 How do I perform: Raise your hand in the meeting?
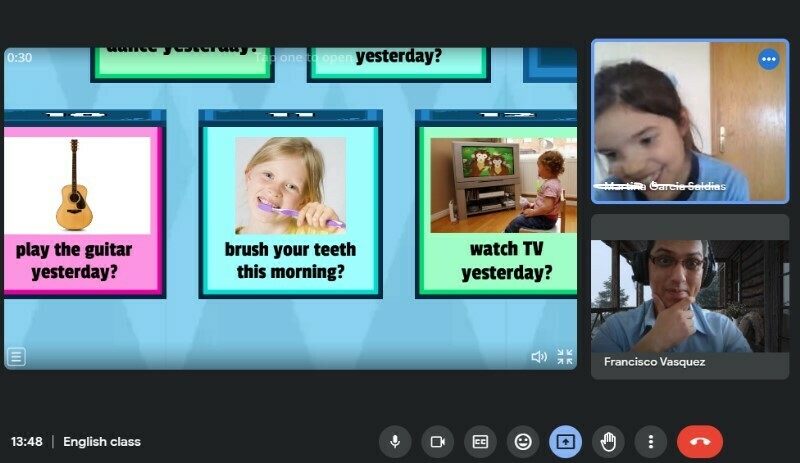coord(608,441)
